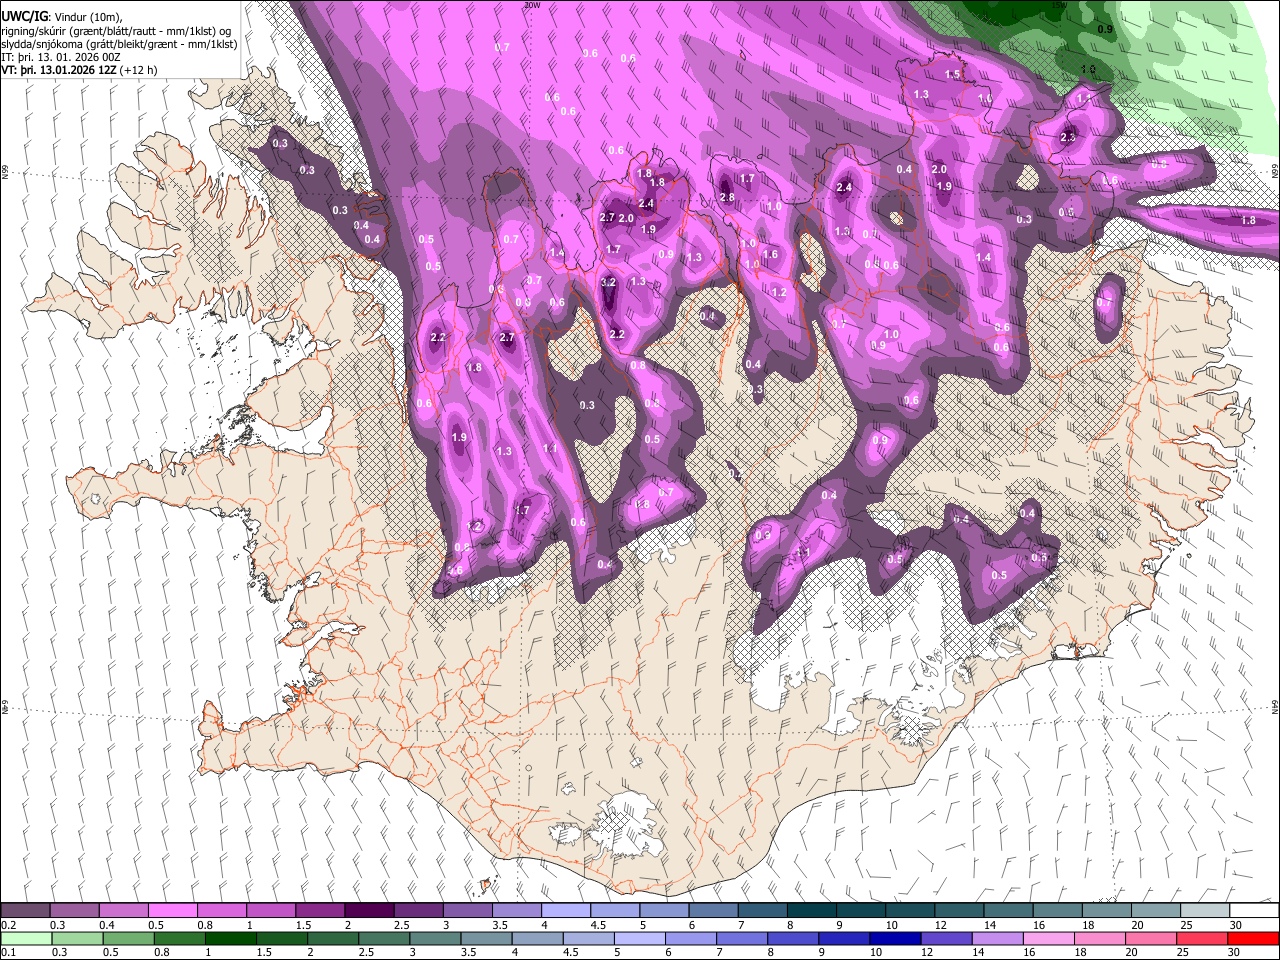Pick the lavender 14–16 rain legend swatch

tap(997, 938)
